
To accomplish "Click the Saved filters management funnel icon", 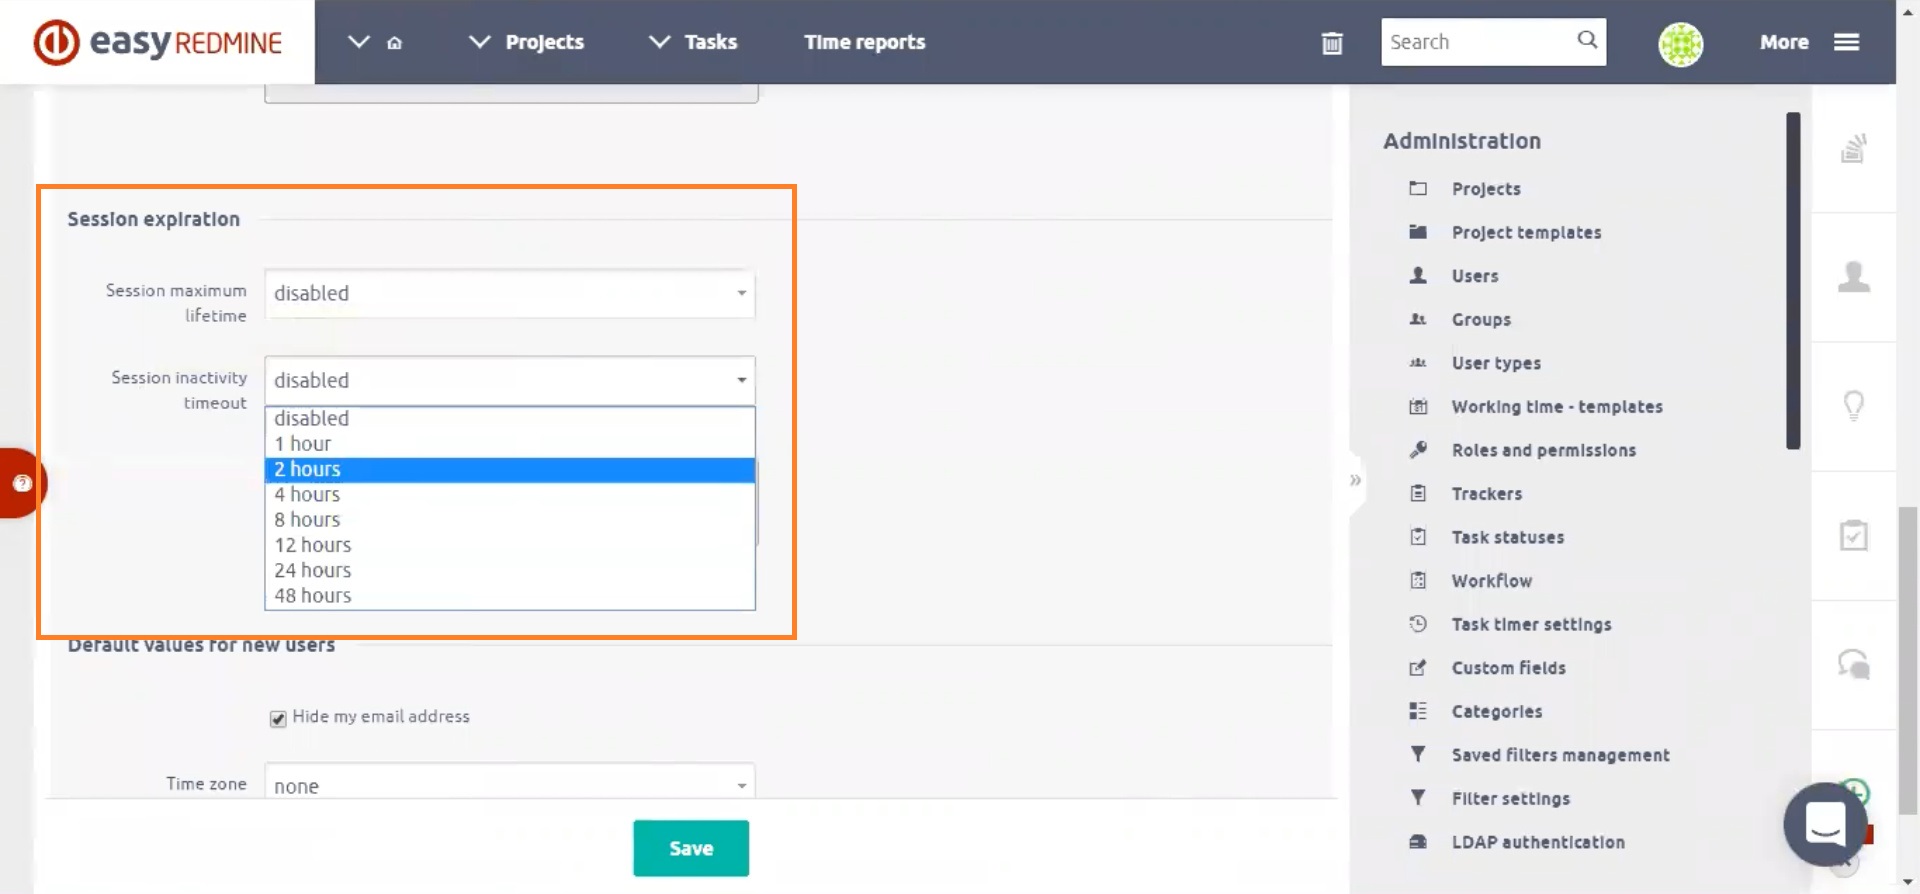I will coord(1418,754).
